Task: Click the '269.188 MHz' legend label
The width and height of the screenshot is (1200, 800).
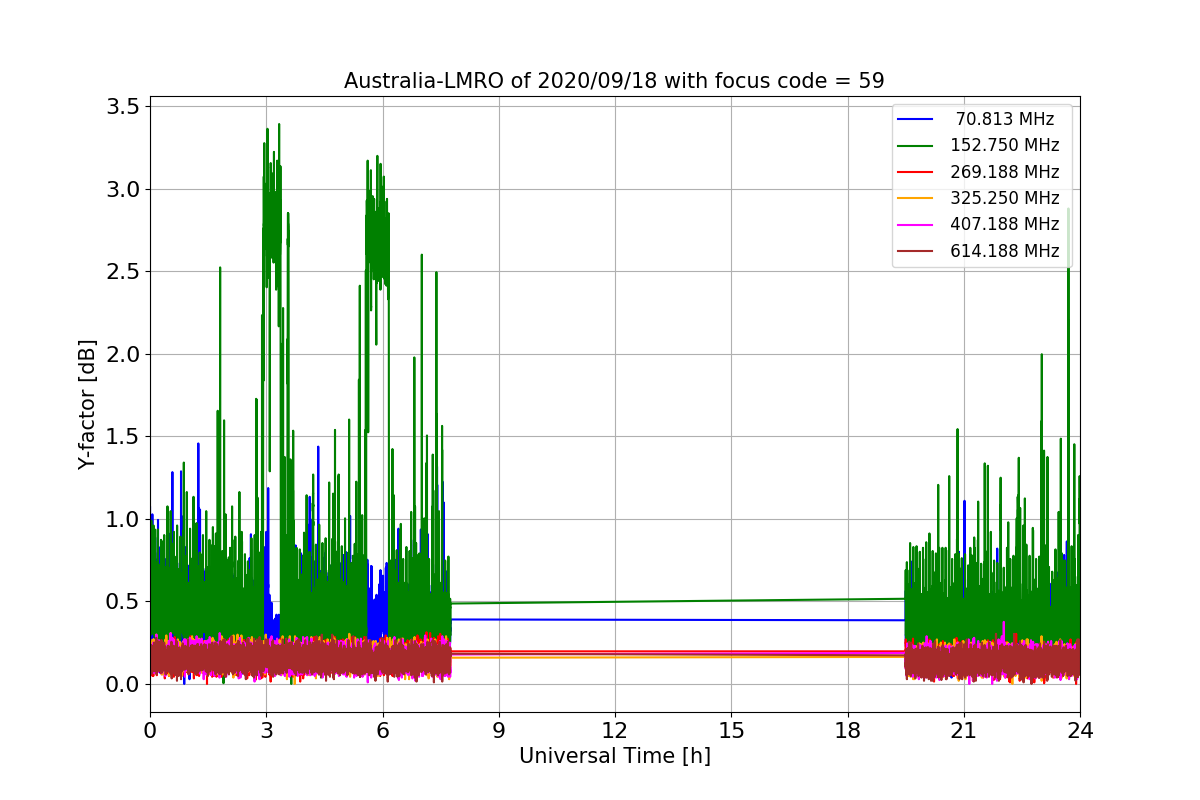Action: point(1005,172)
